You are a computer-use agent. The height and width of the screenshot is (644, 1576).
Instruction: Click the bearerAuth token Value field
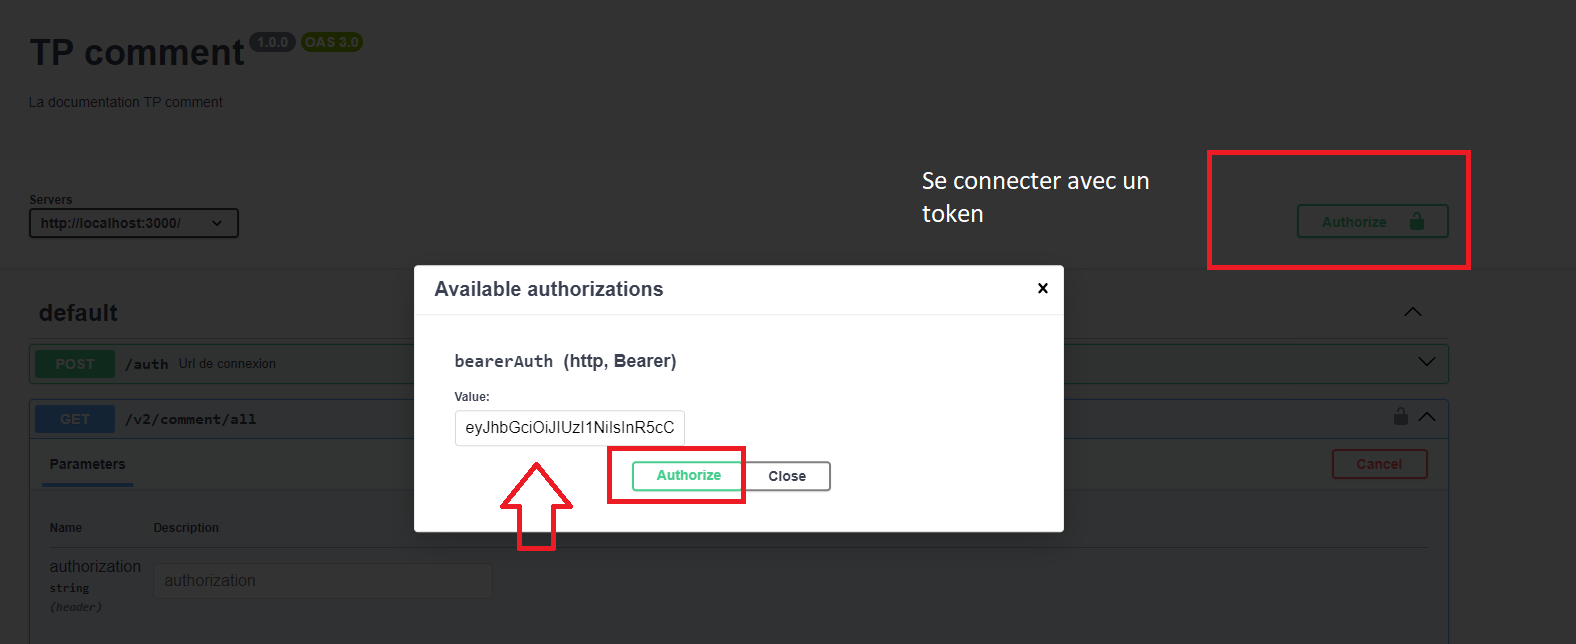click(569, 428)
